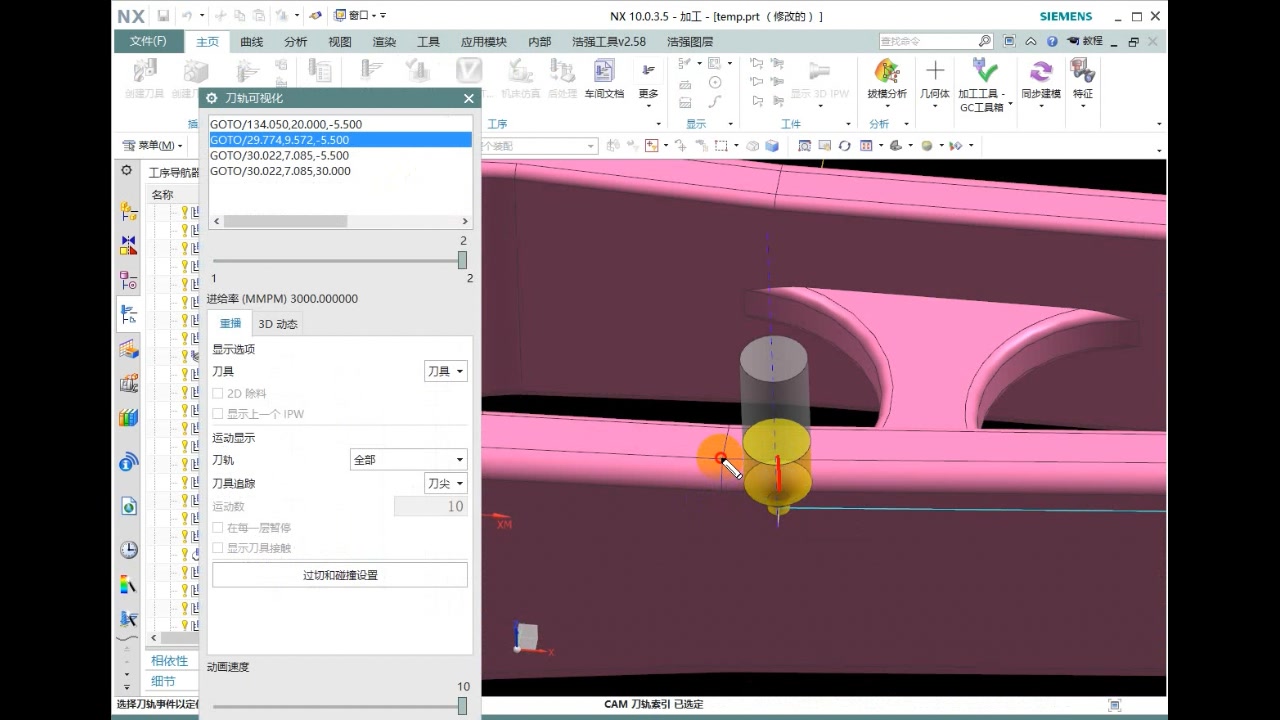Screen dimensions: 1280x720
Task: Switch to the 3D 动态 tab
Action: tap(277, 323)
